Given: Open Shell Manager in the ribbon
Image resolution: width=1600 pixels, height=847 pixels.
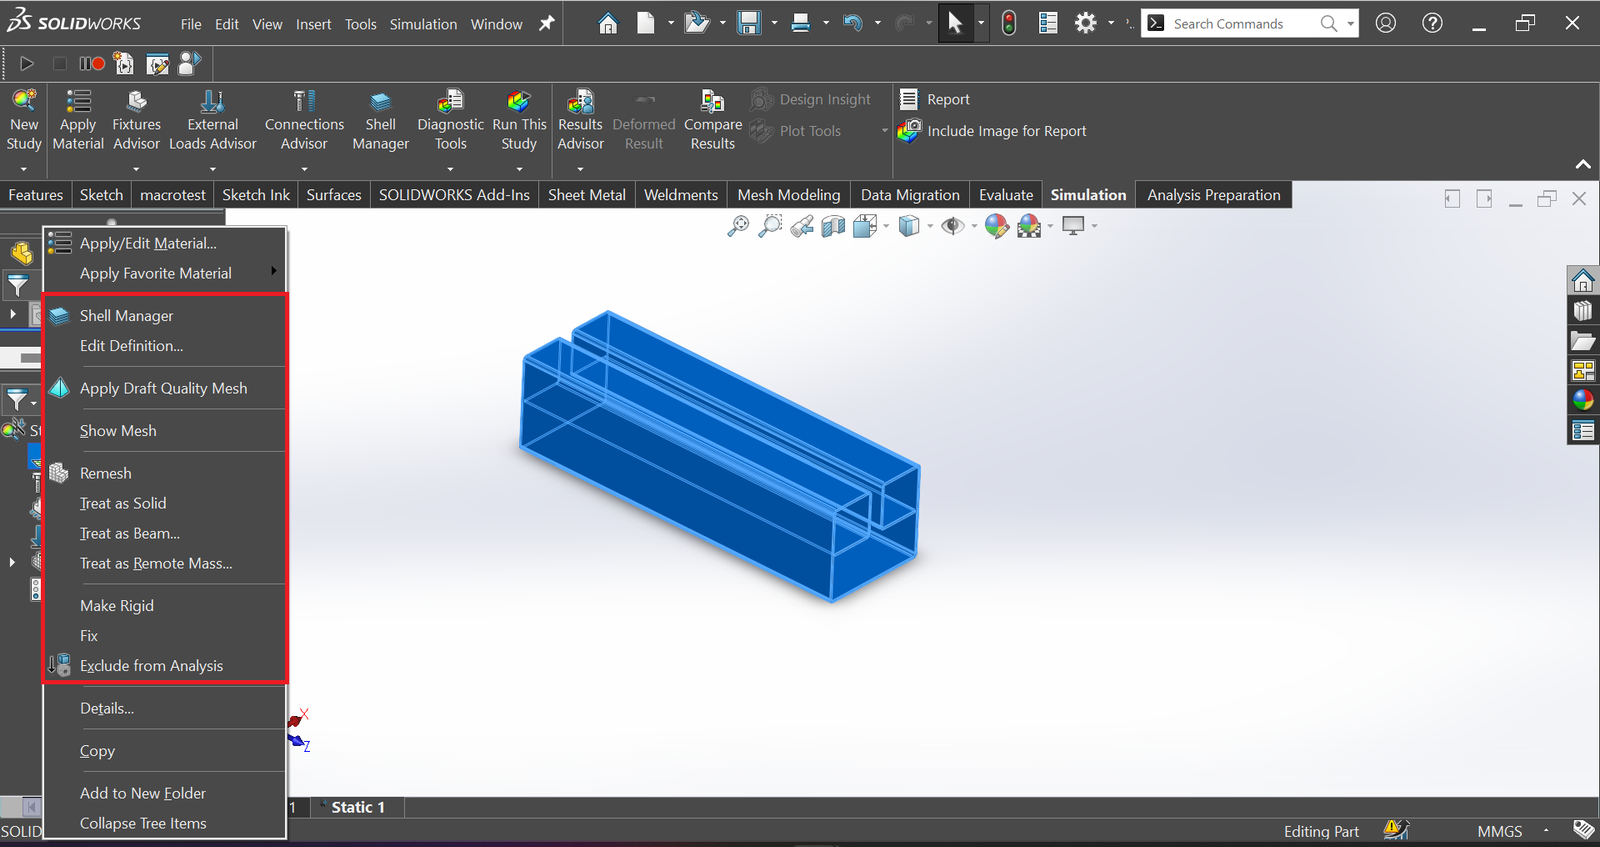Looking at the screenshot, I should point(380,102).
